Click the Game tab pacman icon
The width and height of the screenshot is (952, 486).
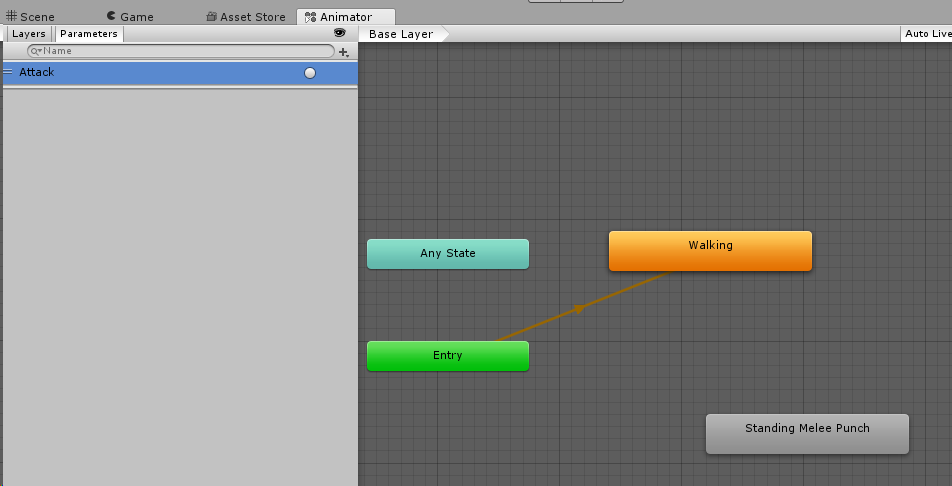[111, 16]
